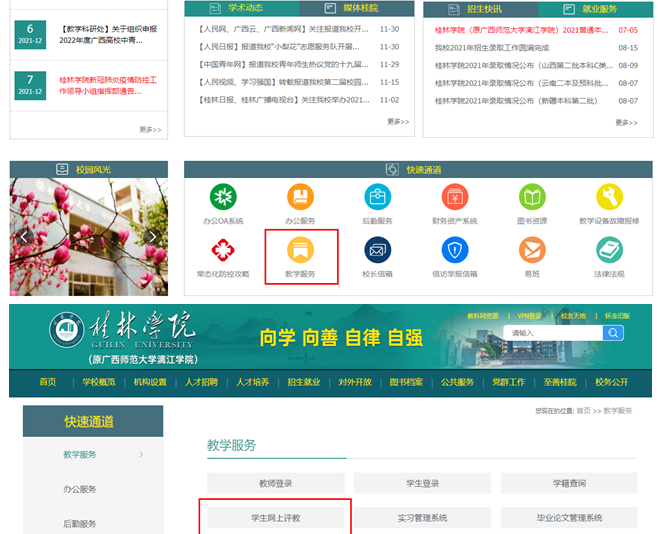Click the 后勤服务 icon

[x=378, y=197]
